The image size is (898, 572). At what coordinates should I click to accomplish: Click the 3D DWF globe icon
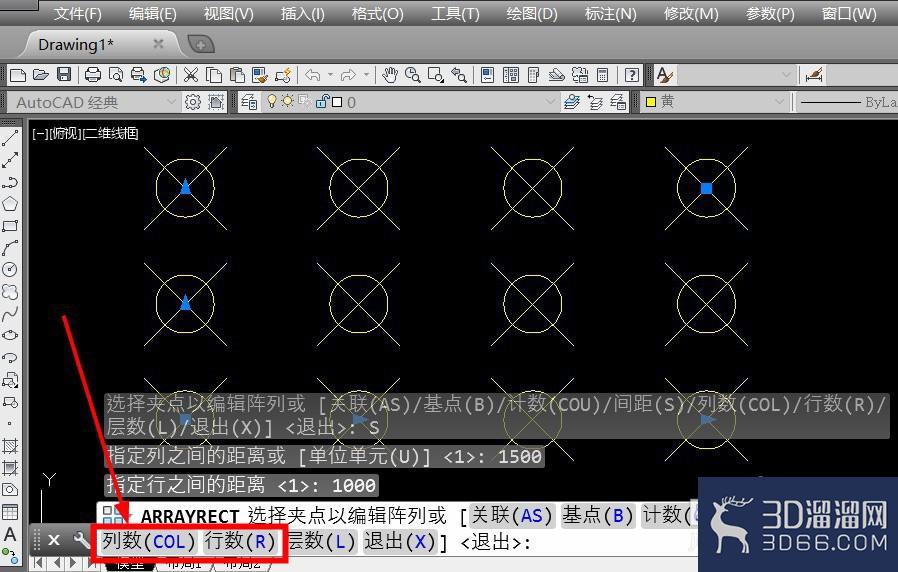pyautogui.click(x=162, y=75)
